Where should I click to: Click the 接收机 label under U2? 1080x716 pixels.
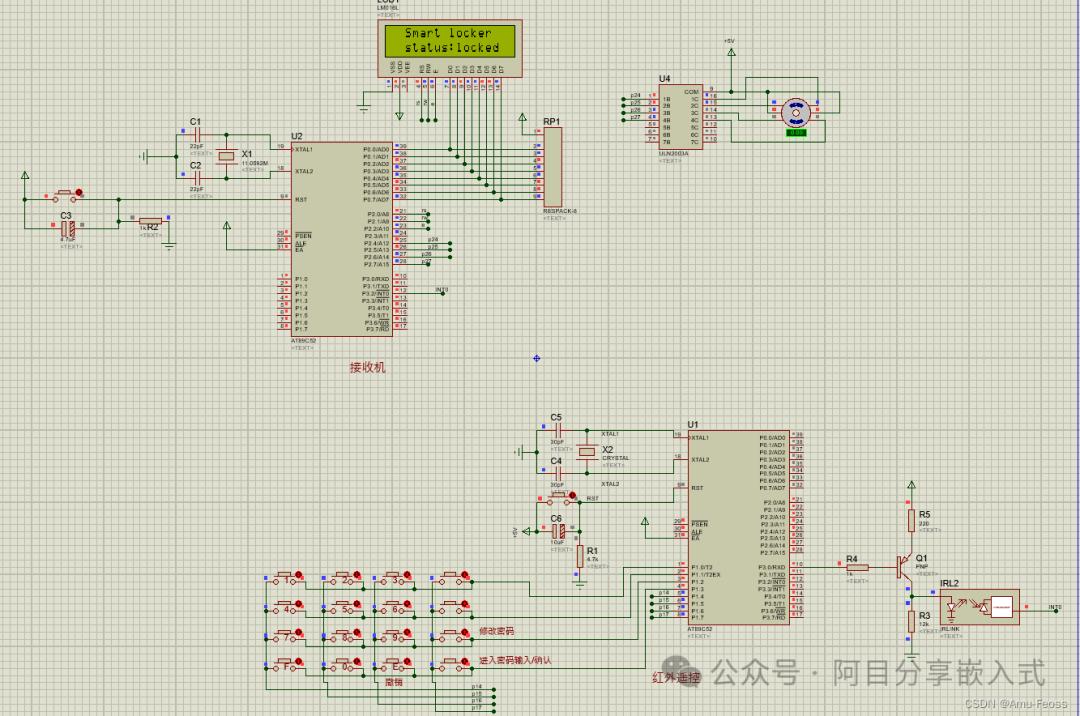[367, 368]
